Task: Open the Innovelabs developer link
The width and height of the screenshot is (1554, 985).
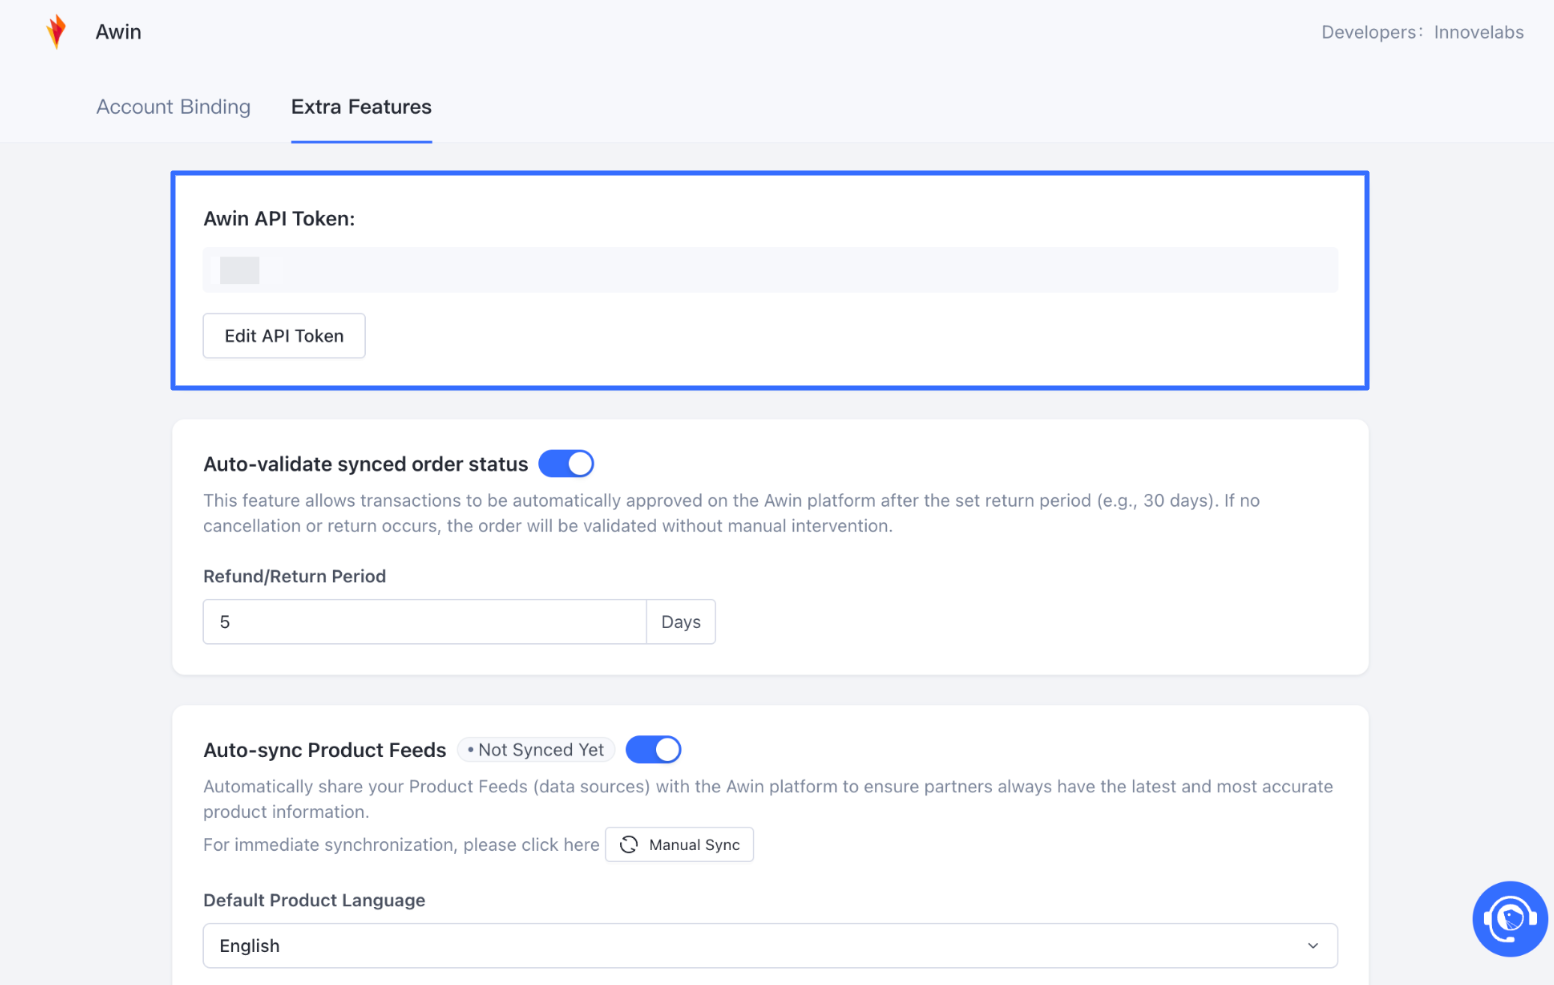Action: coord(1478,32)
